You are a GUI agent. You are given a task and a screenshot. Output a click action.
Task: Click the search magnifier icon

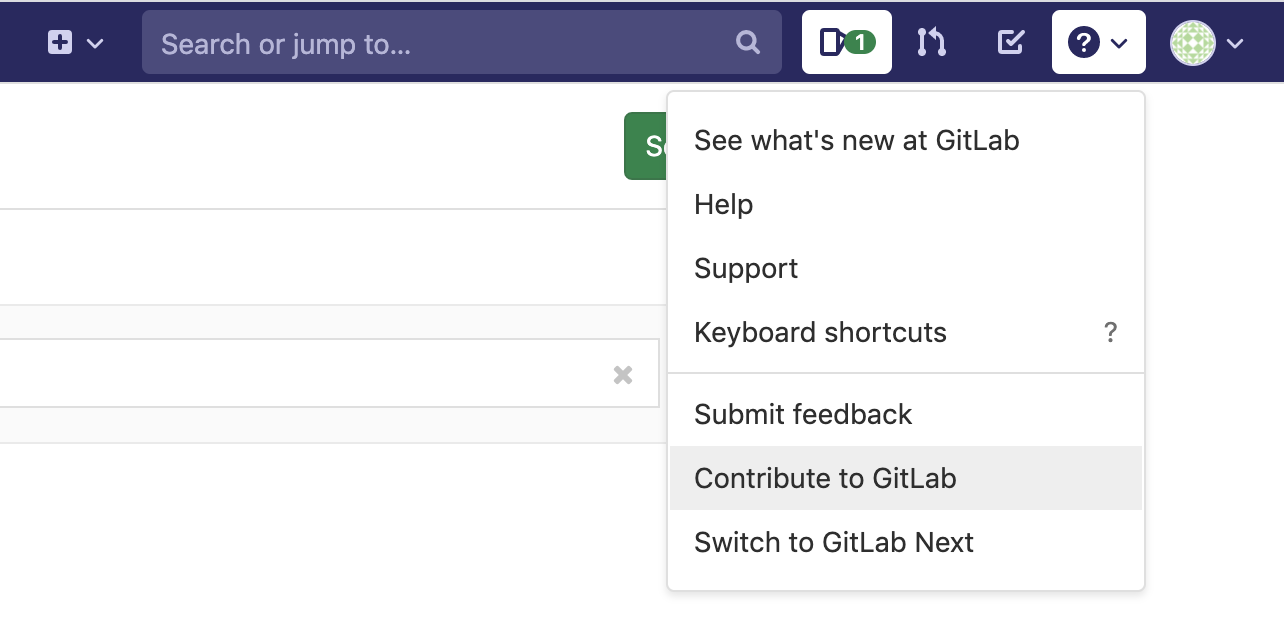[747, 42]
